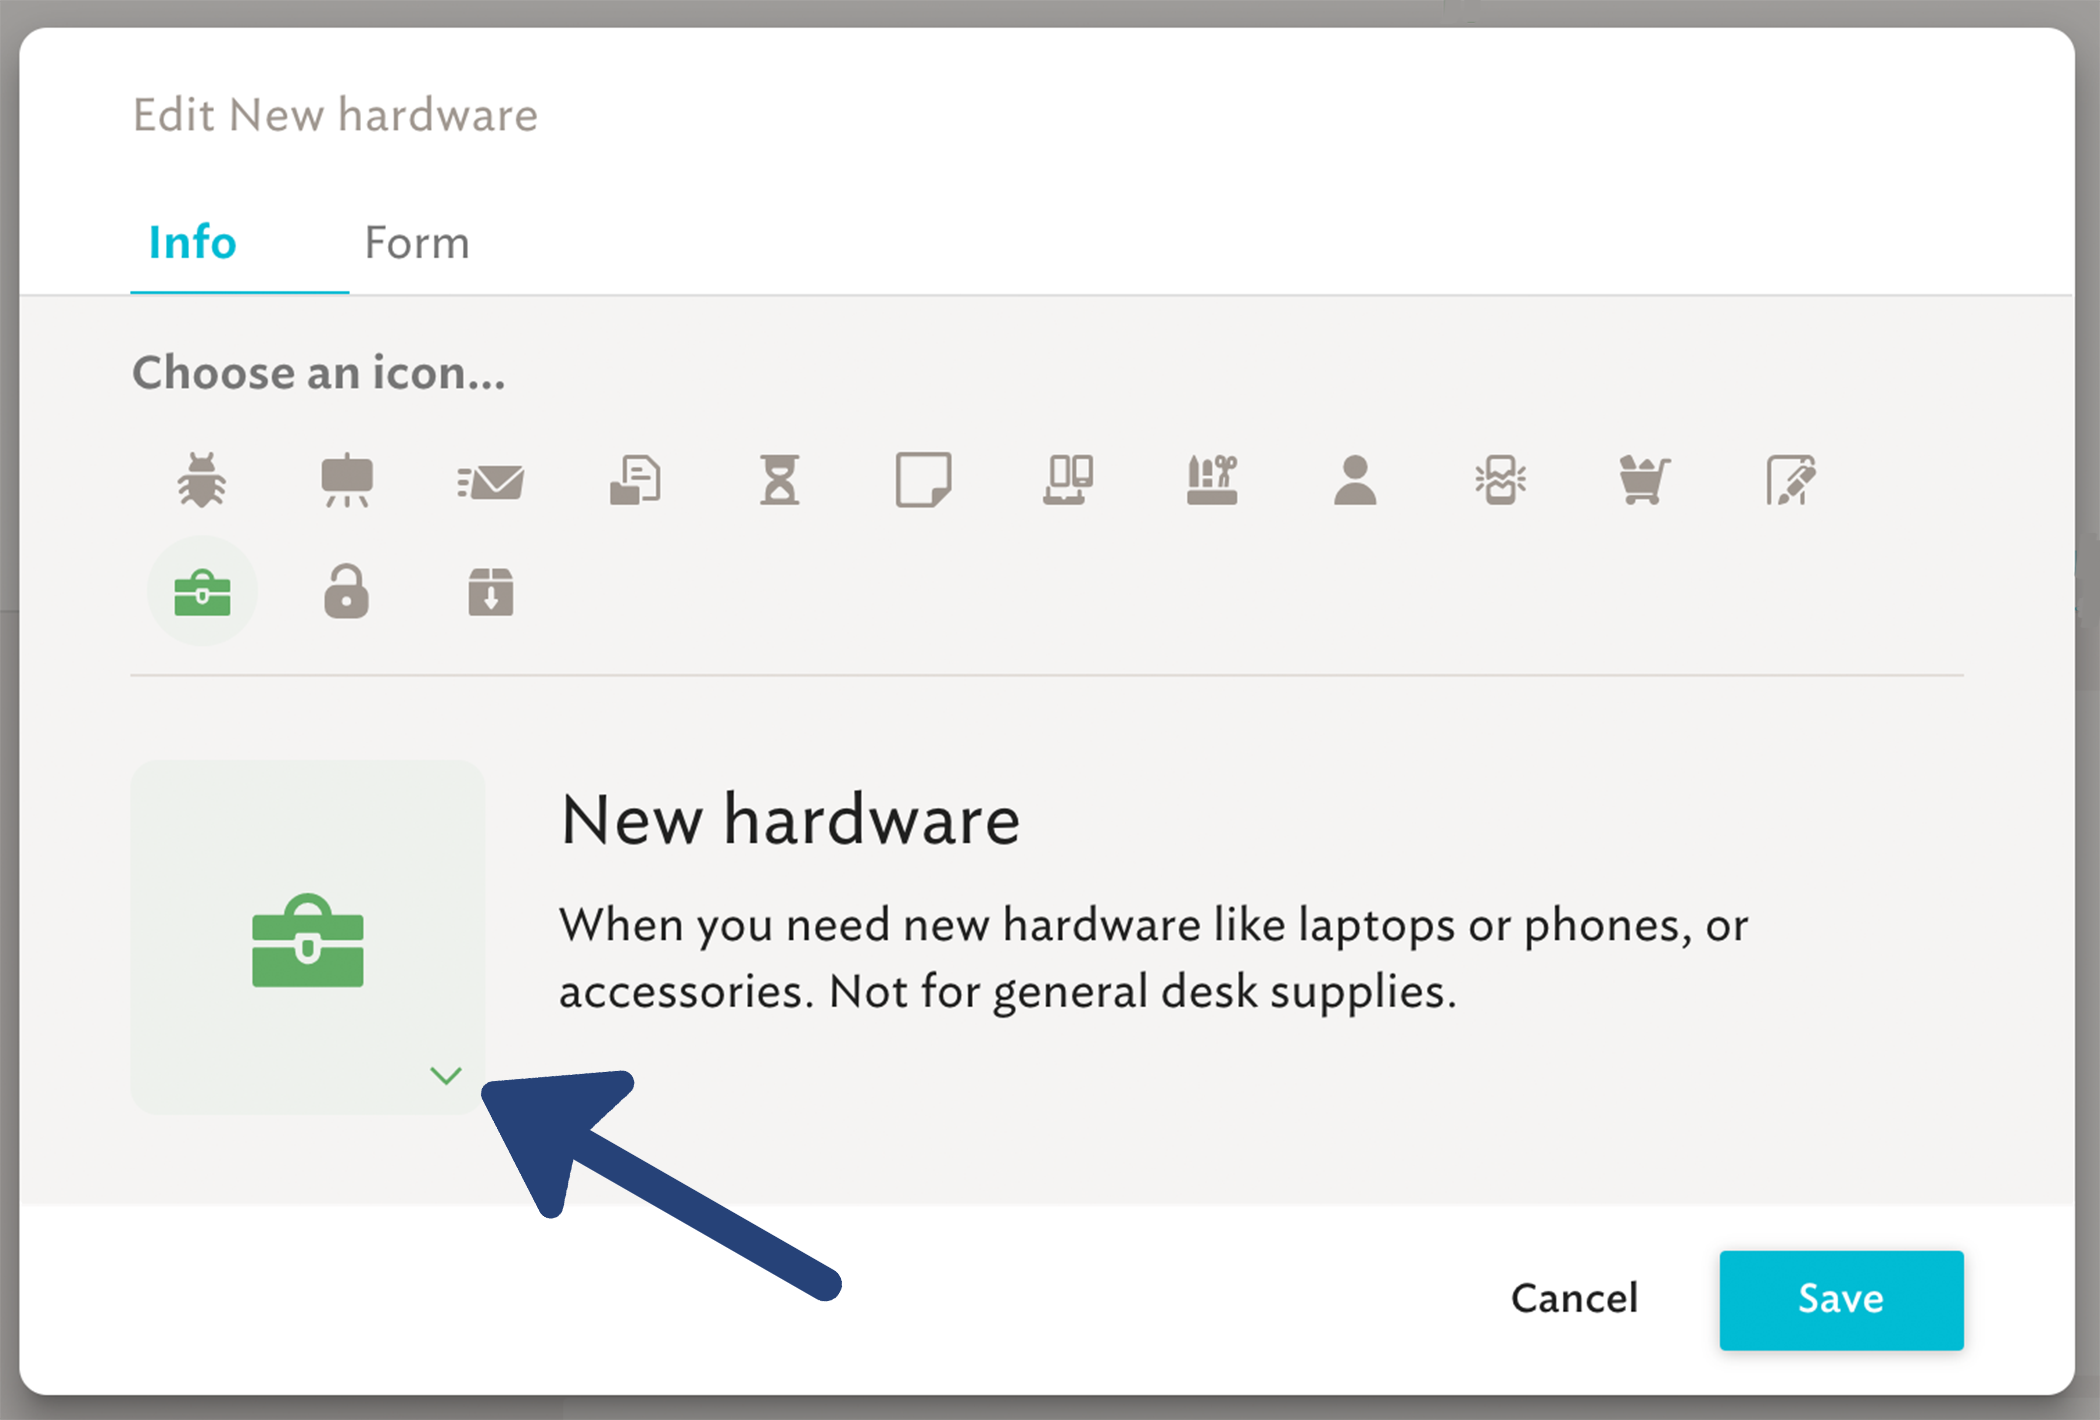Viewport: 2100px width, 1420px height.
Task: Choose the presentation board icon
Action: [347, 480]
